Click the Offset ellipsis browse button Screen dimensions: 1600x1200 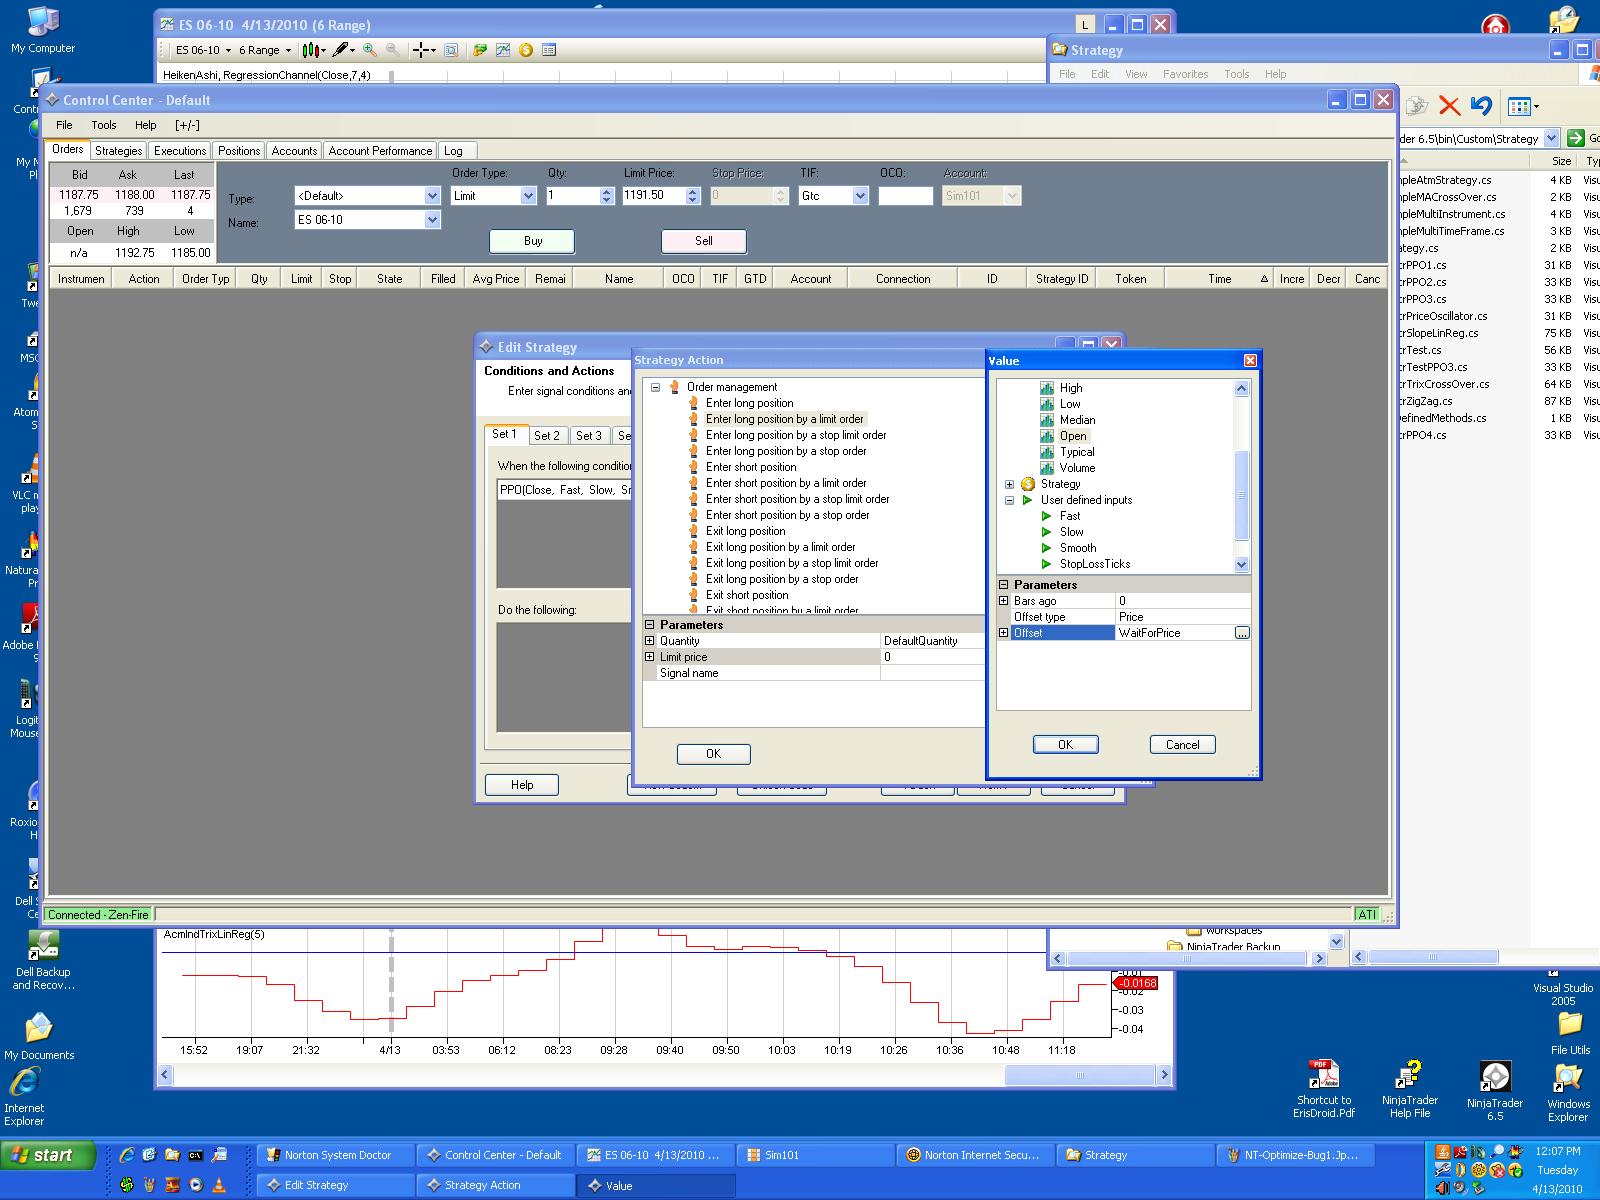pos(1242,633)
